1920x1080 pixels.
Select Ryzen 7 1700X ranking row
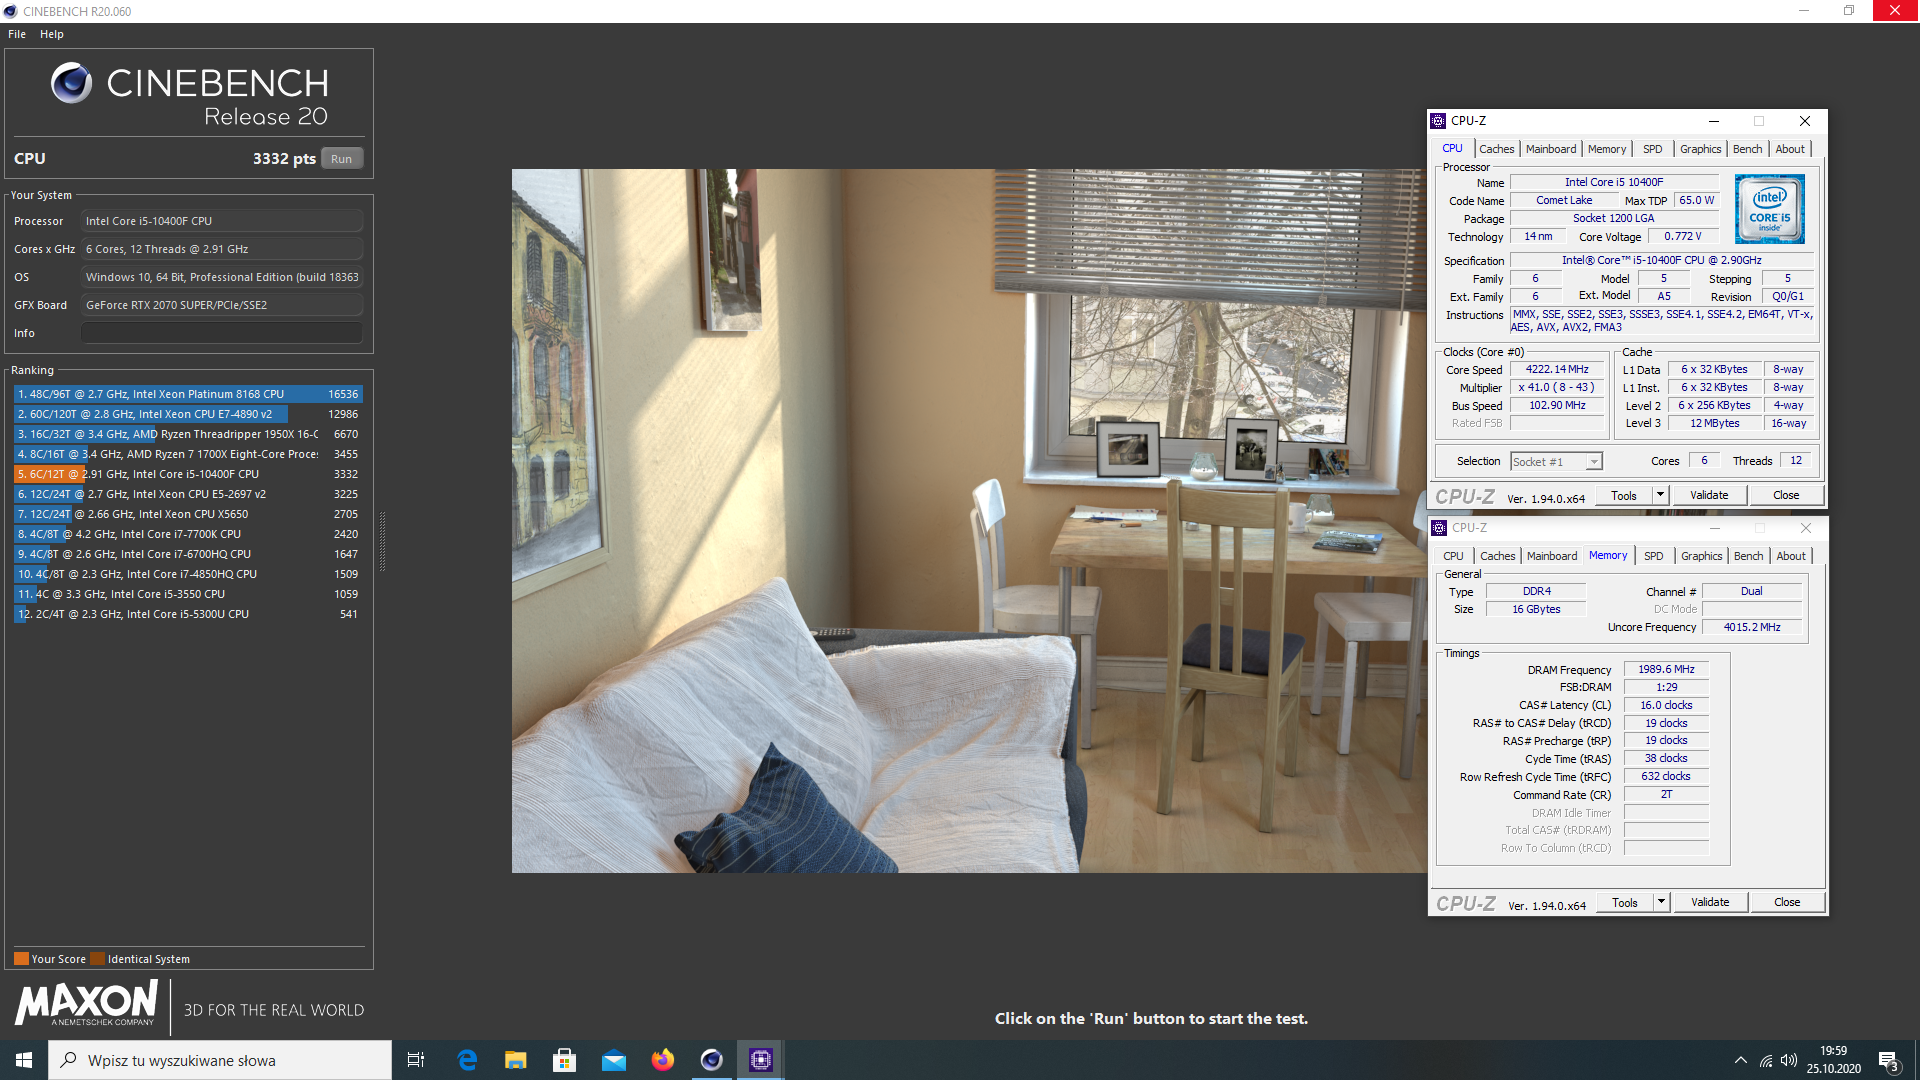[188, 454]
